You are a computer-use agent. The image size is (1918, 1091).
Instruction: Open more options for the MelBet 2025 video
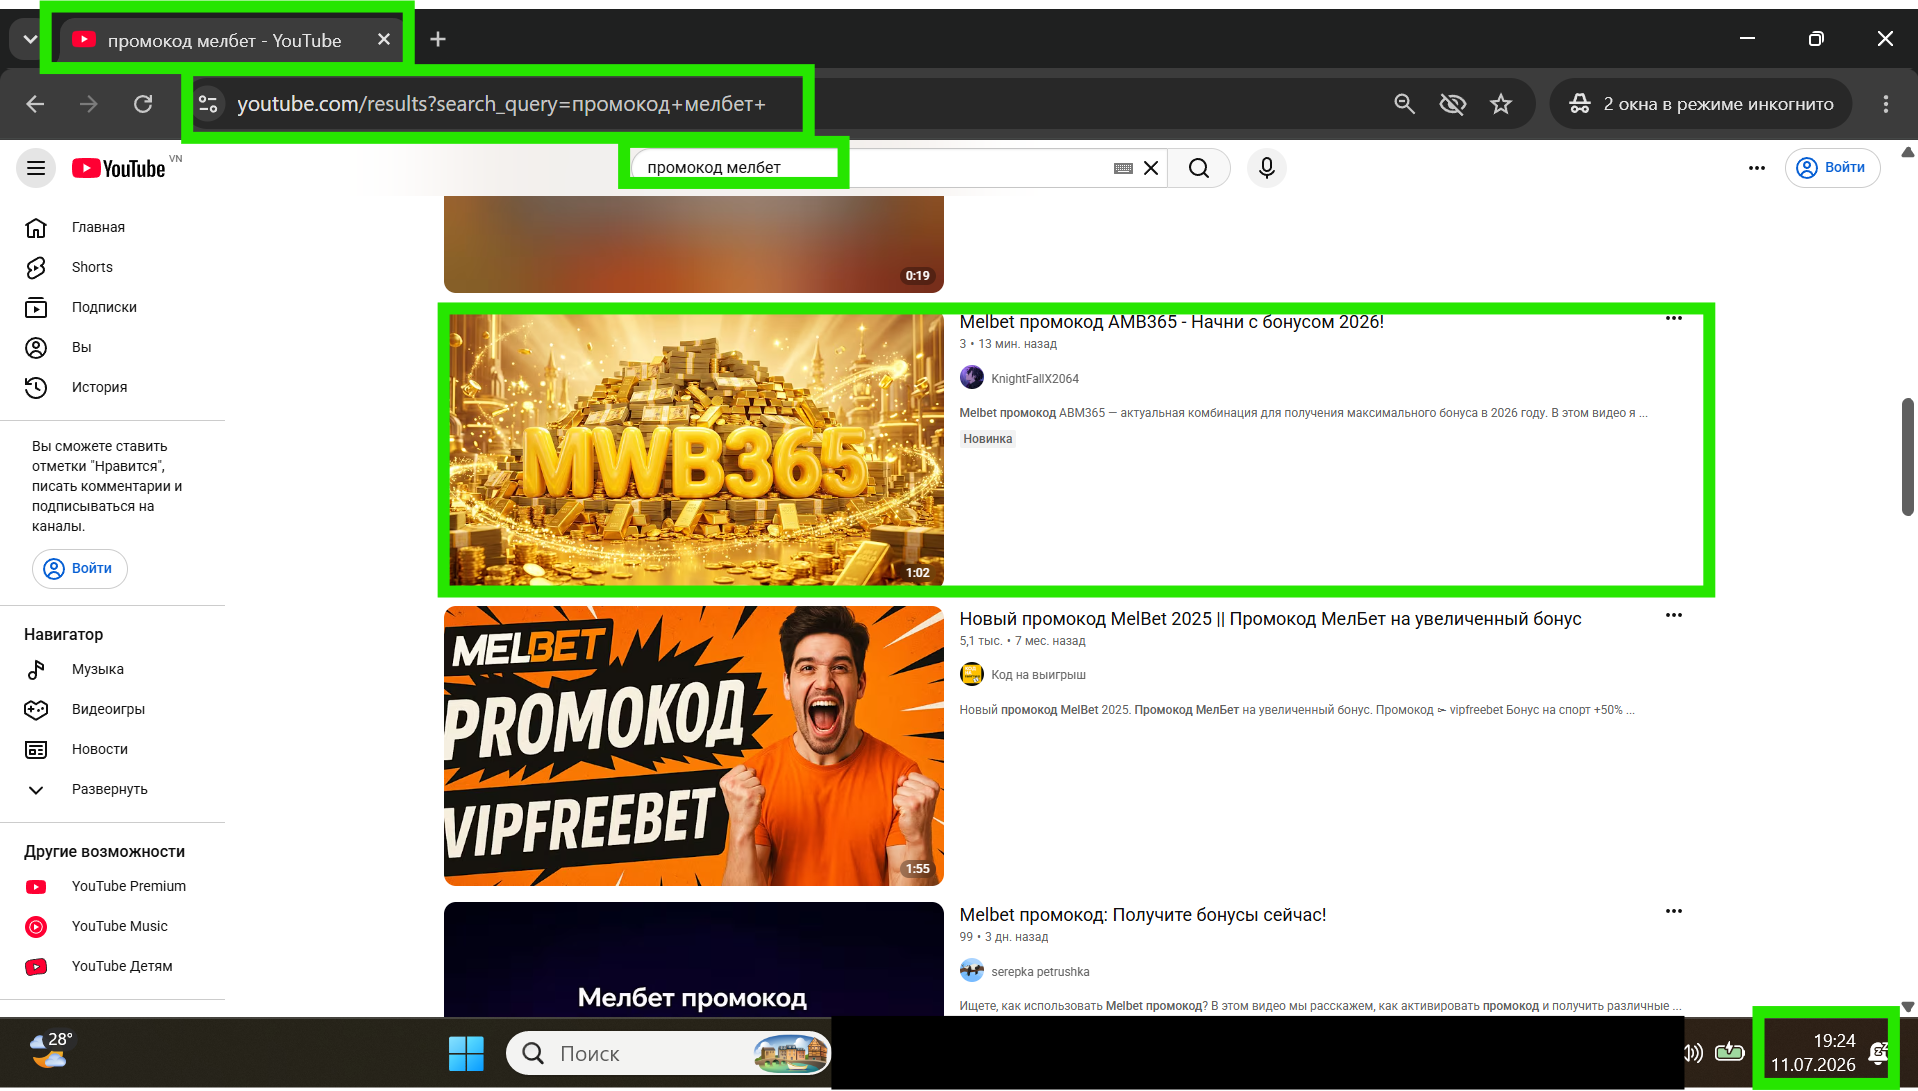click(x=1674, y=616)
